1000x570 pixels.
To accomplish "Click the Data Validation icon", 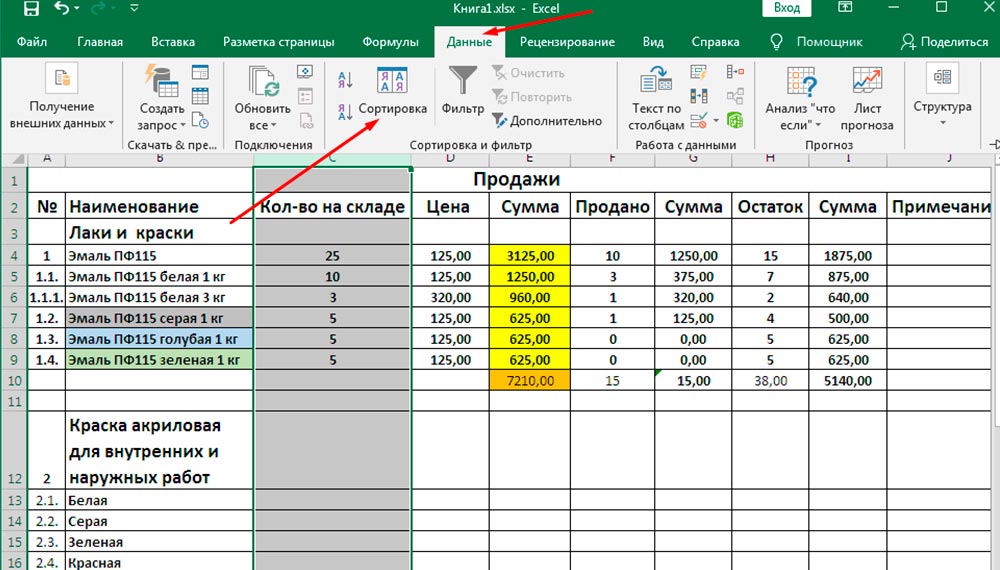I will 699,120.
